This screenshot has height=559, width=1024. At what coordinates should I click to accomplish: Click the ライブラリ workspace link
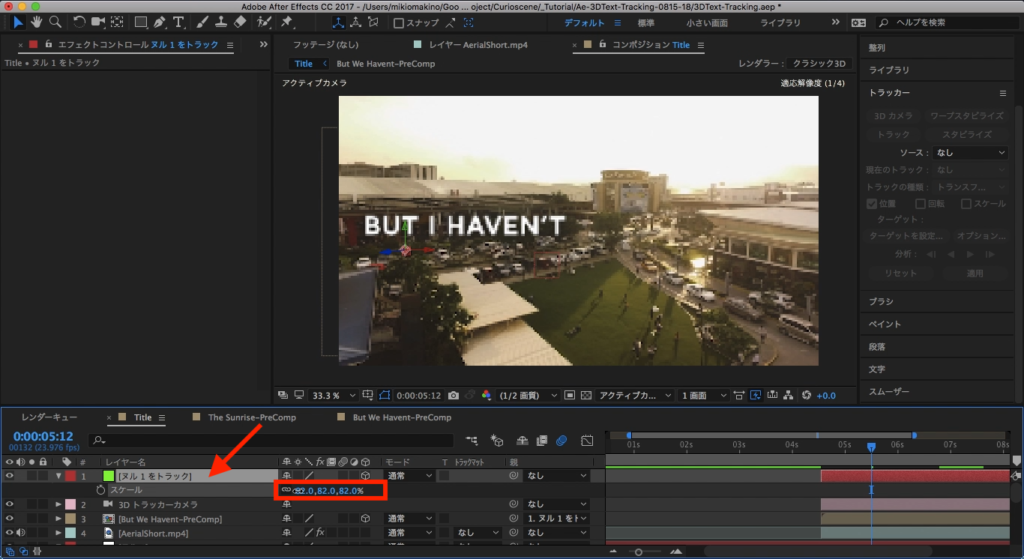point(780,22)
